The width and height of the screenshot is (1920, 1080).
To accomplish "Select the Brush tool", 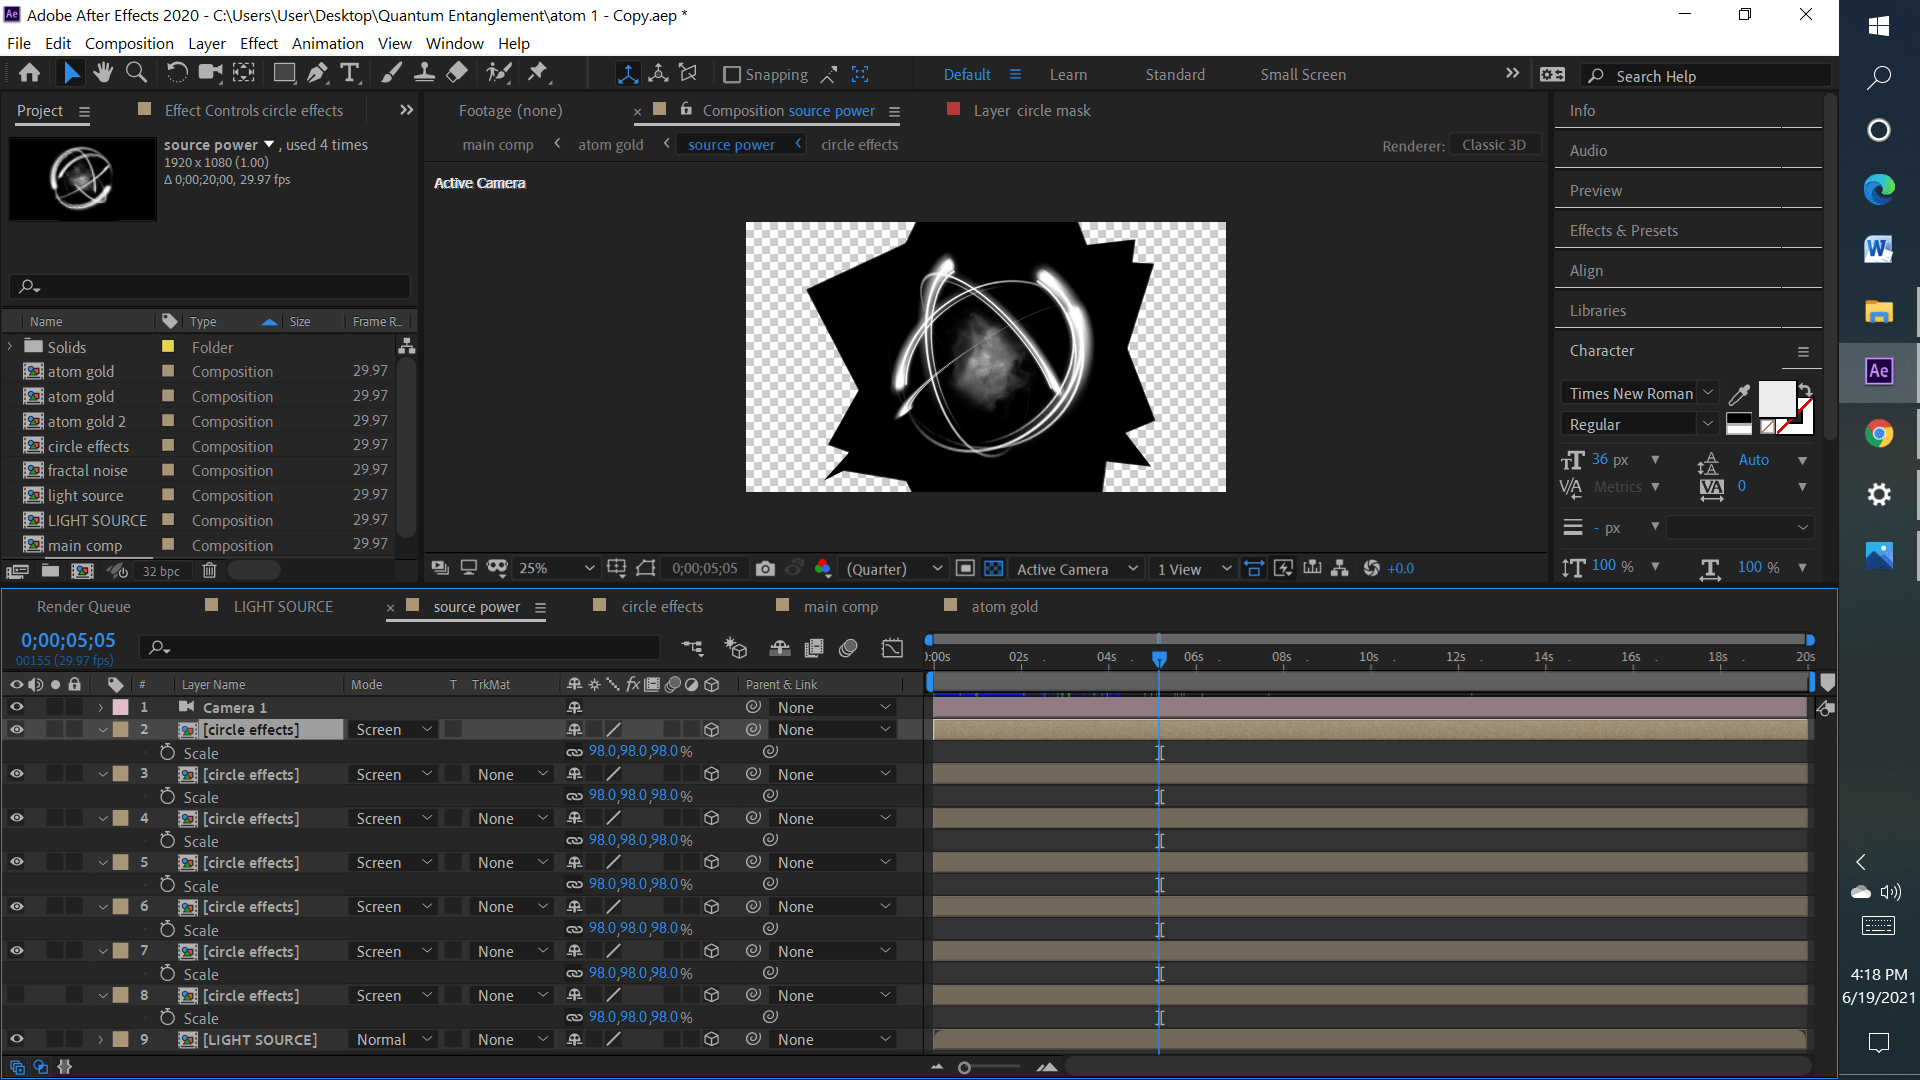I will click(x=391, y=73).
